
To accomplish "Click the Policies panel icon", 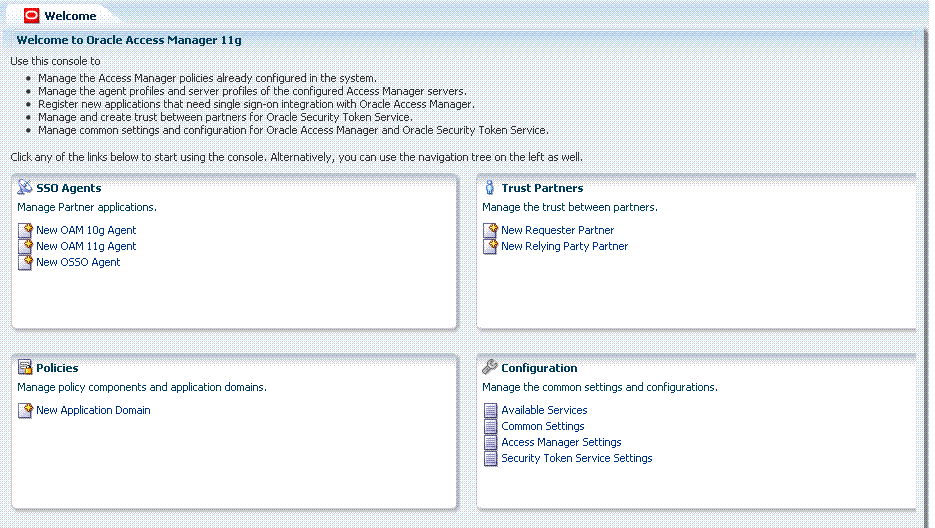I will [25, 367].
